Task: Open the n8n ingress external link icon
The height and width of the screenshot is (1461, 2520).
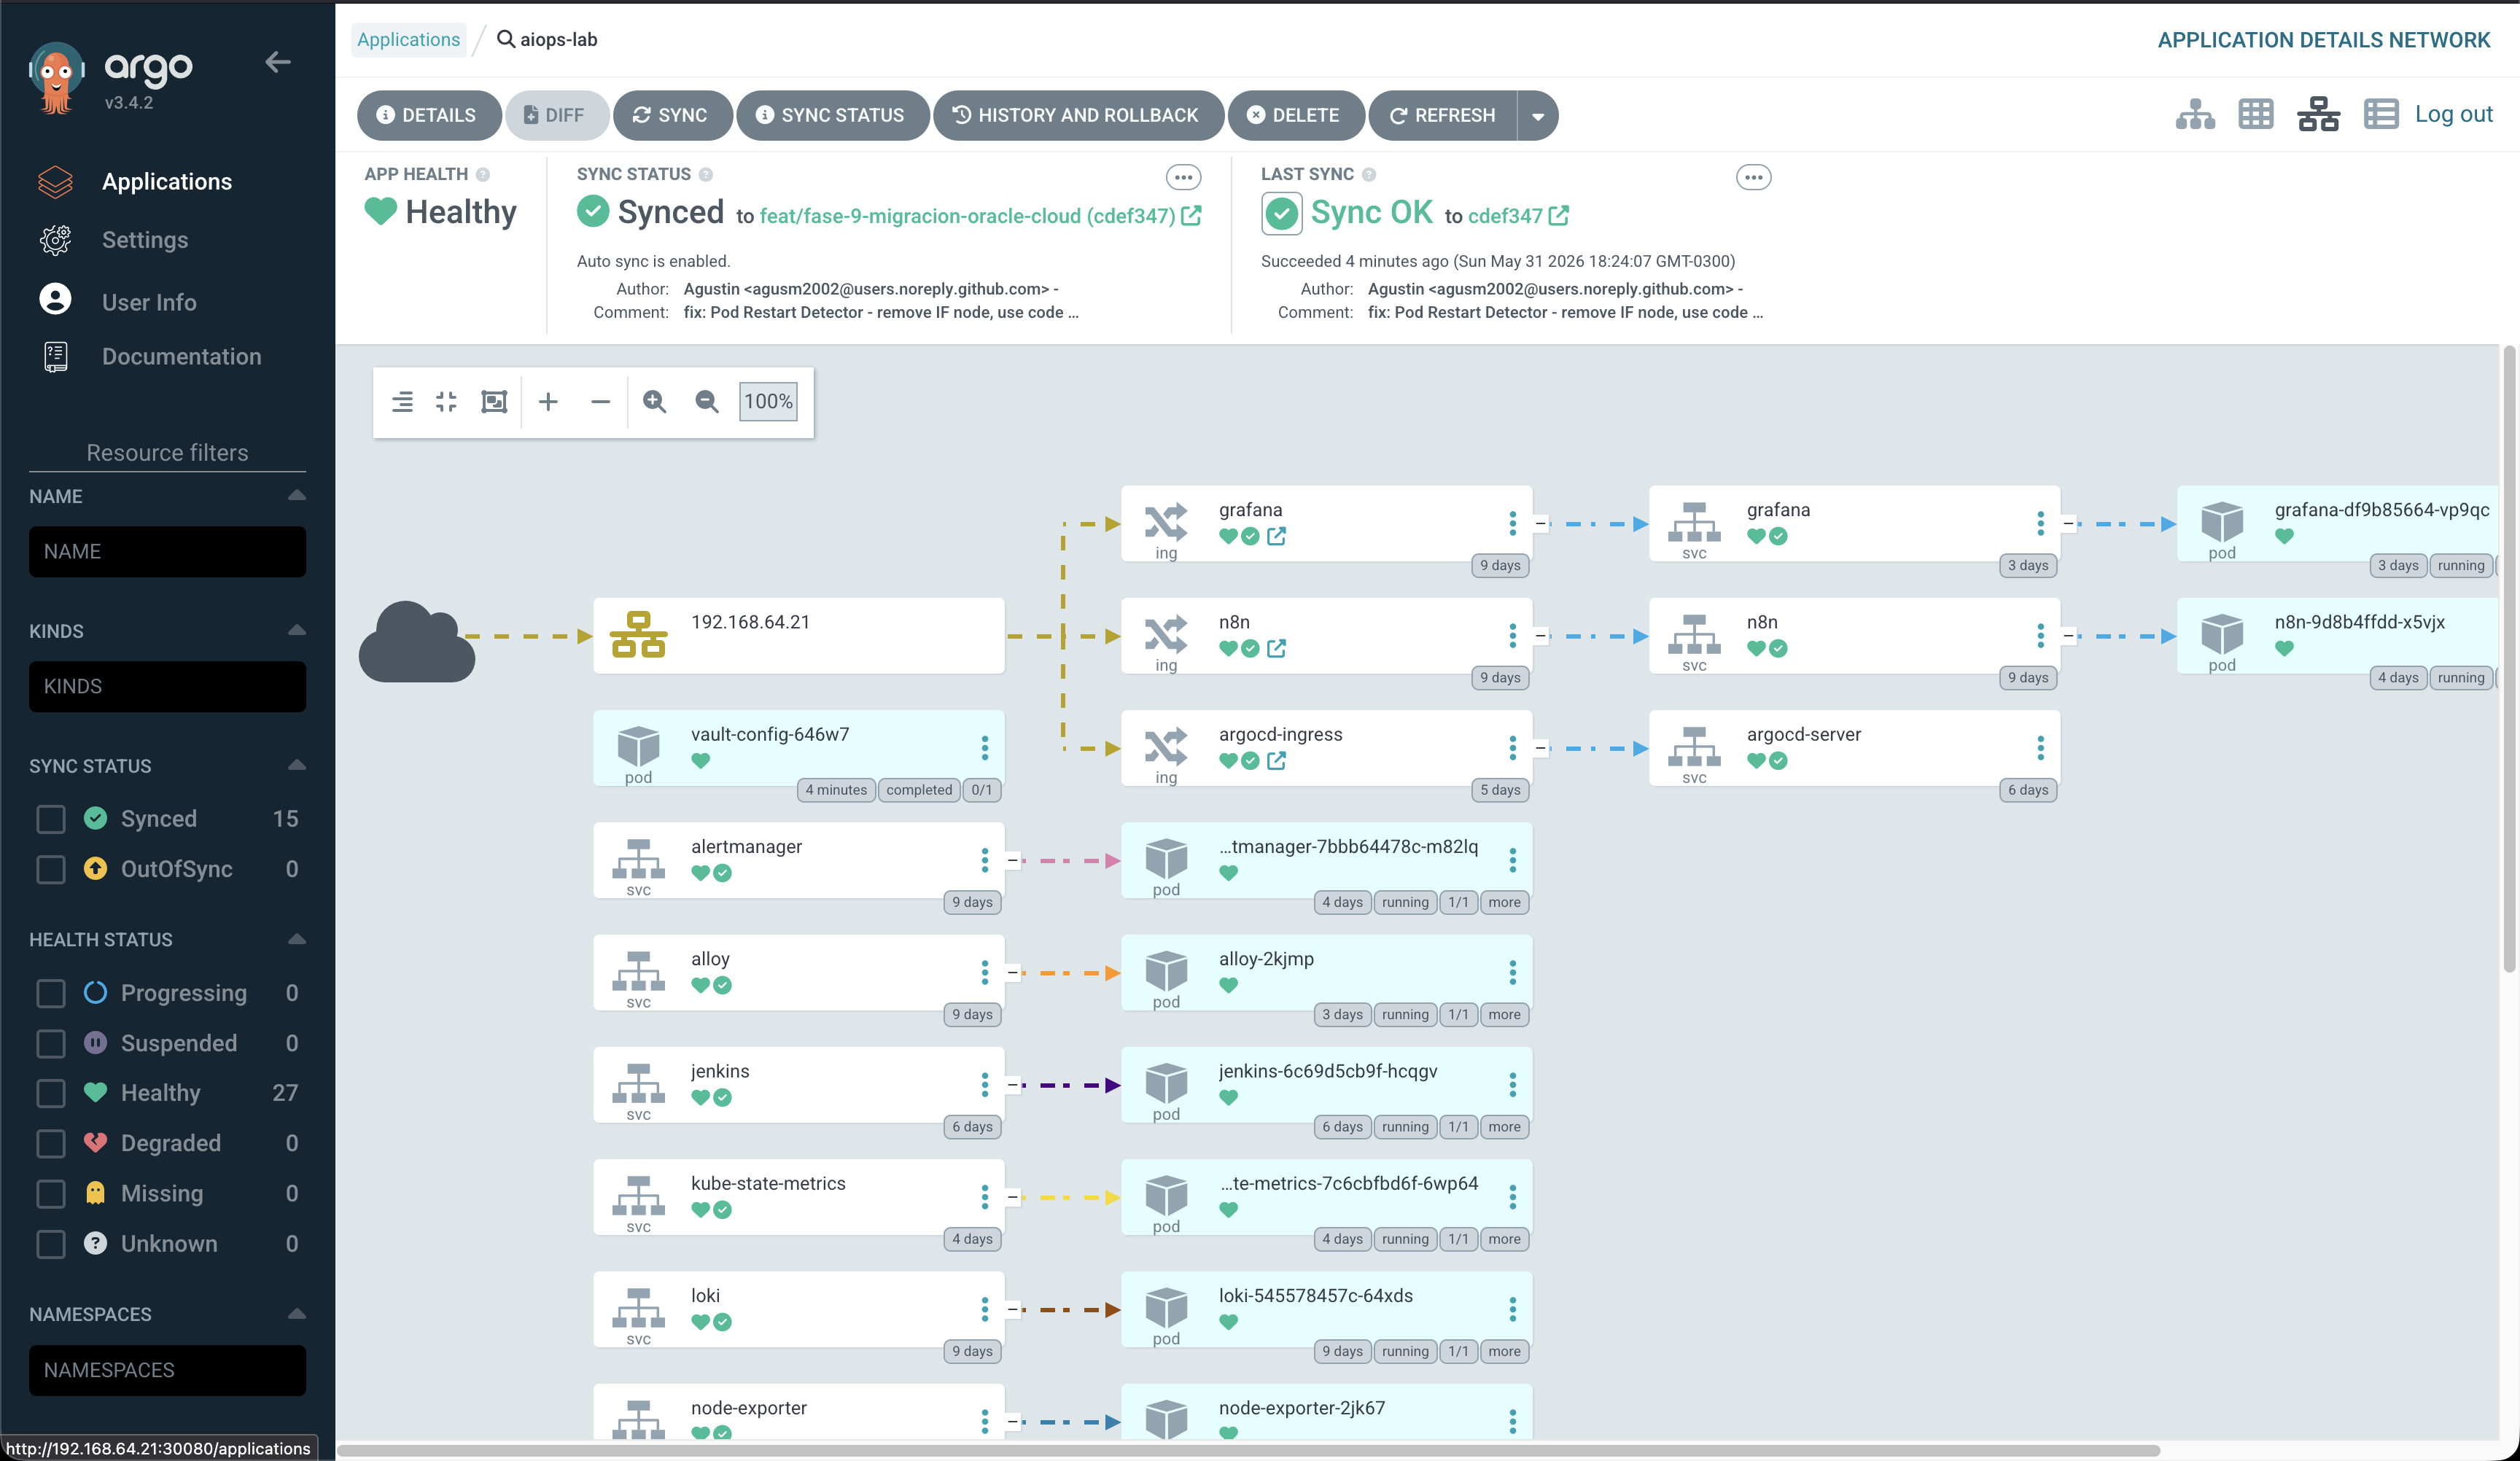Action: 1276,648
